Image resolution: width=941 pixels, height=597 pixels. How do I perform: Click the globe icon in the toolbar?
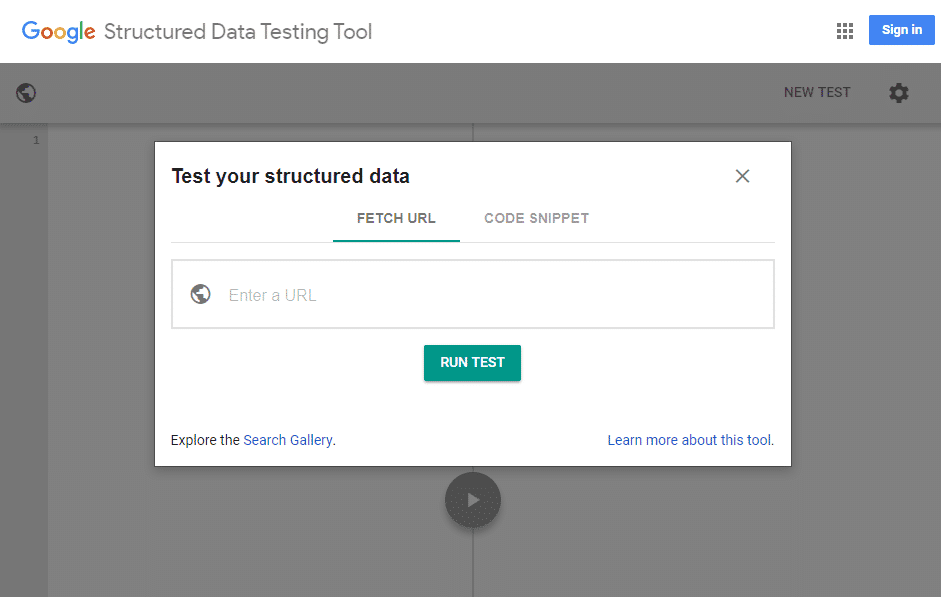tap(26, 93)
